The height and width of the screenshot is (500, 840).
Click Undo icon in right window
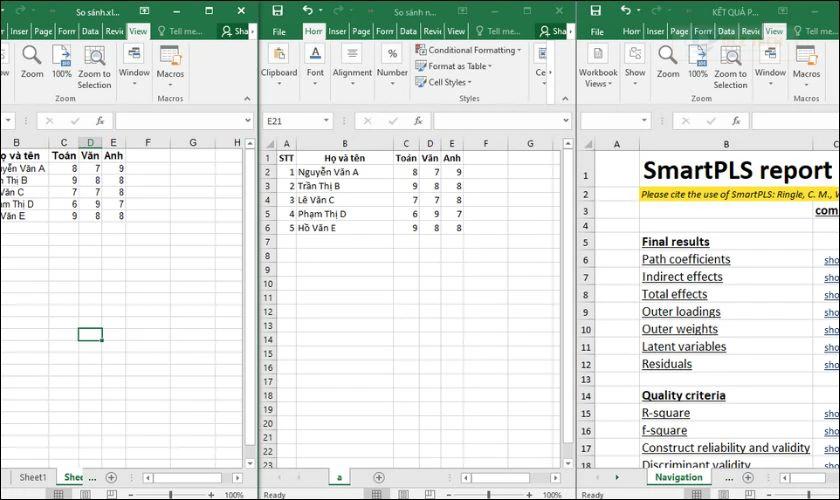coord(626,10)
